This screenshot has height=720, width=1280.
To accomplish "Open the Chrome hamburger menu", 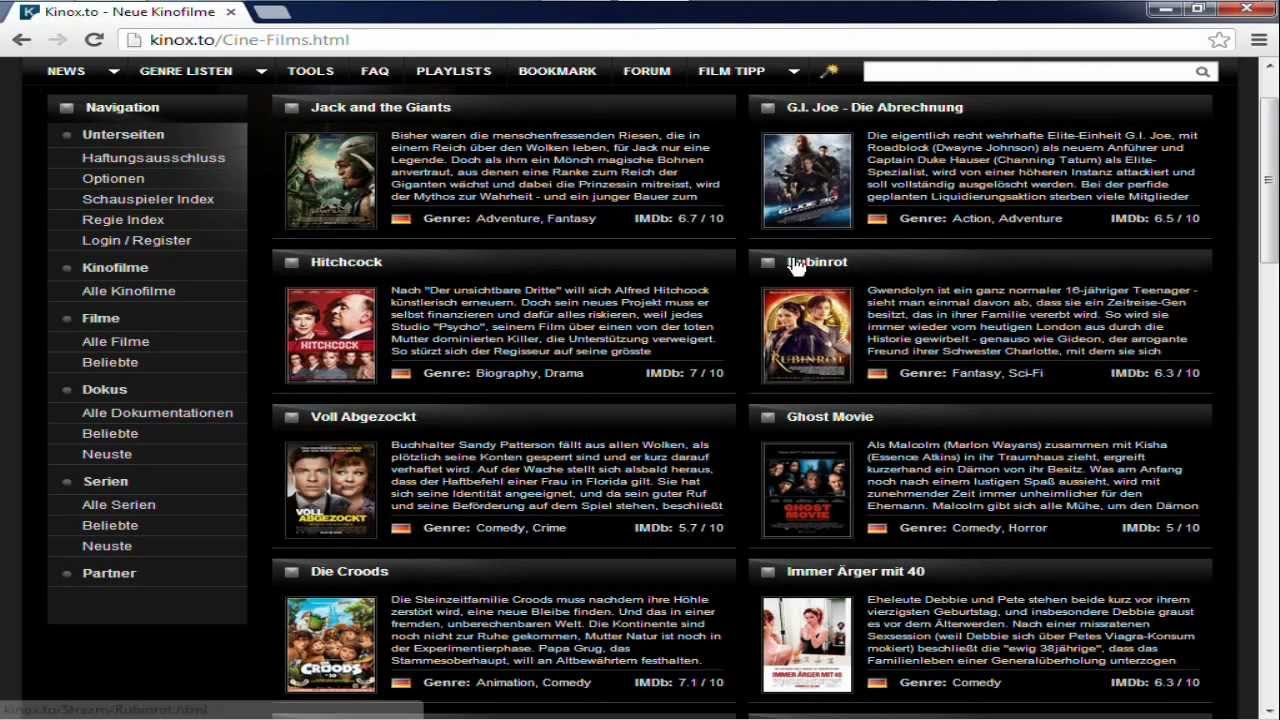I will [1259, 40].
